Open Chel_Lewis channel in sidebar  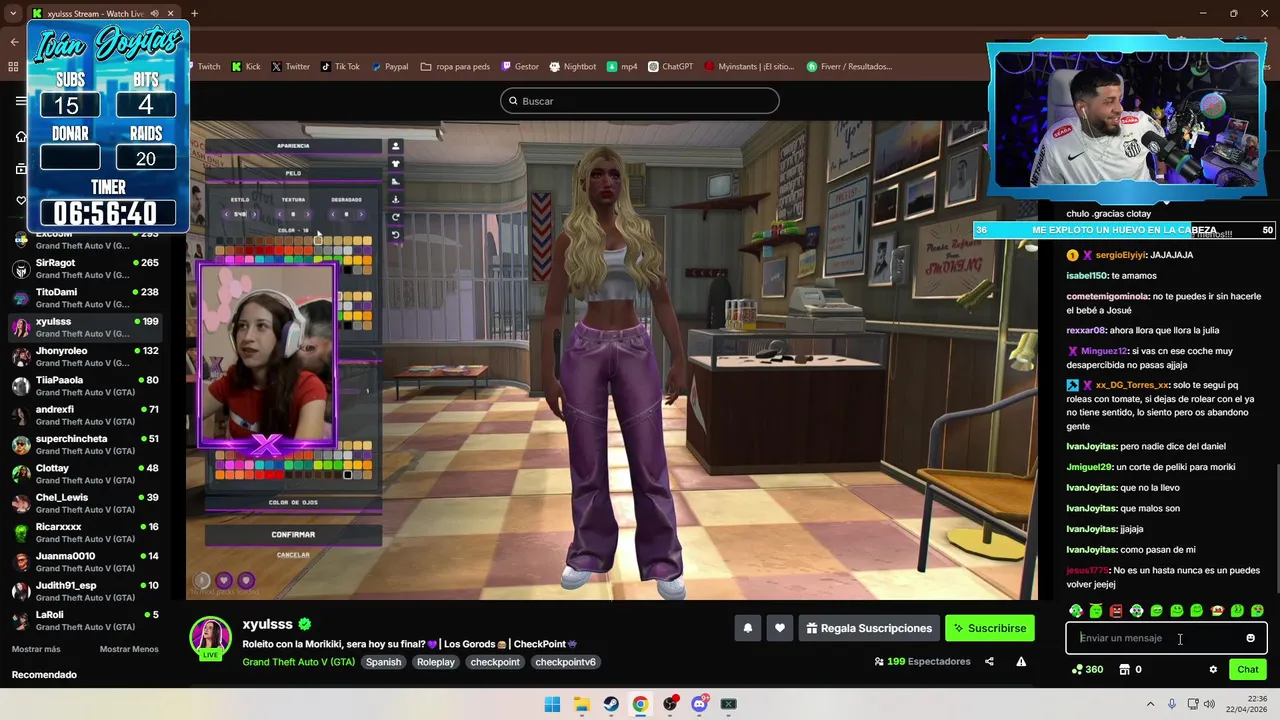(x=84, y=503)
